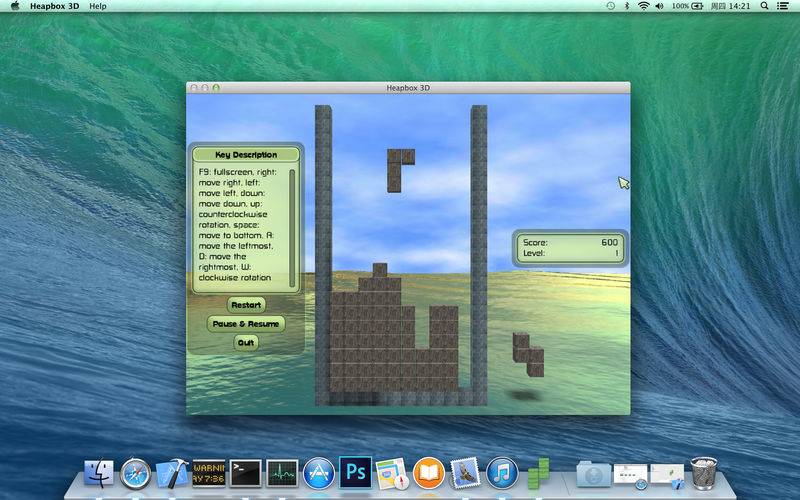Open the Trash in the dock
800x500 pixels.
pyautogui.click(x=704, y=471)
